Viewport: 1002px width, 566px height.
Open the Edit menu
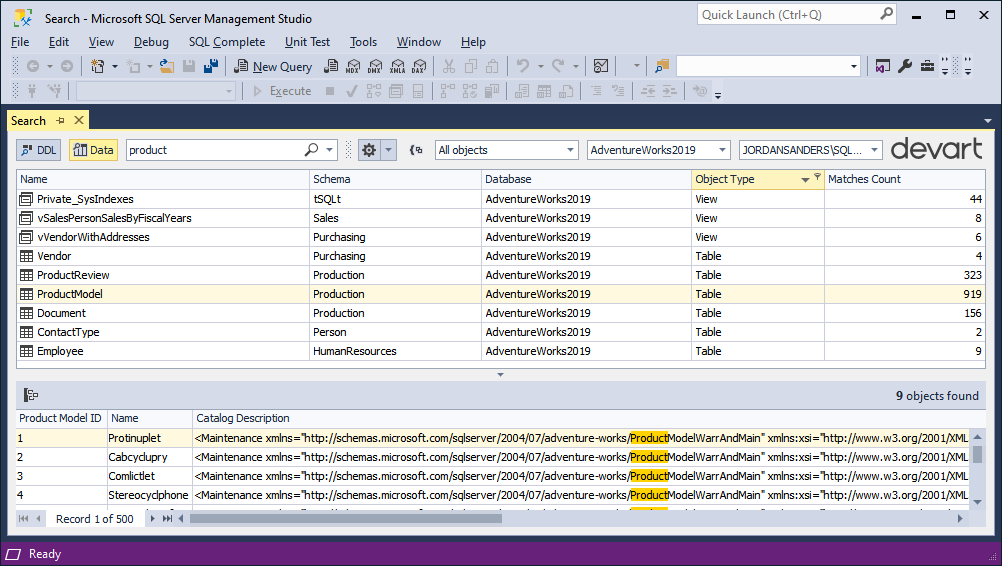pos(59,42)
